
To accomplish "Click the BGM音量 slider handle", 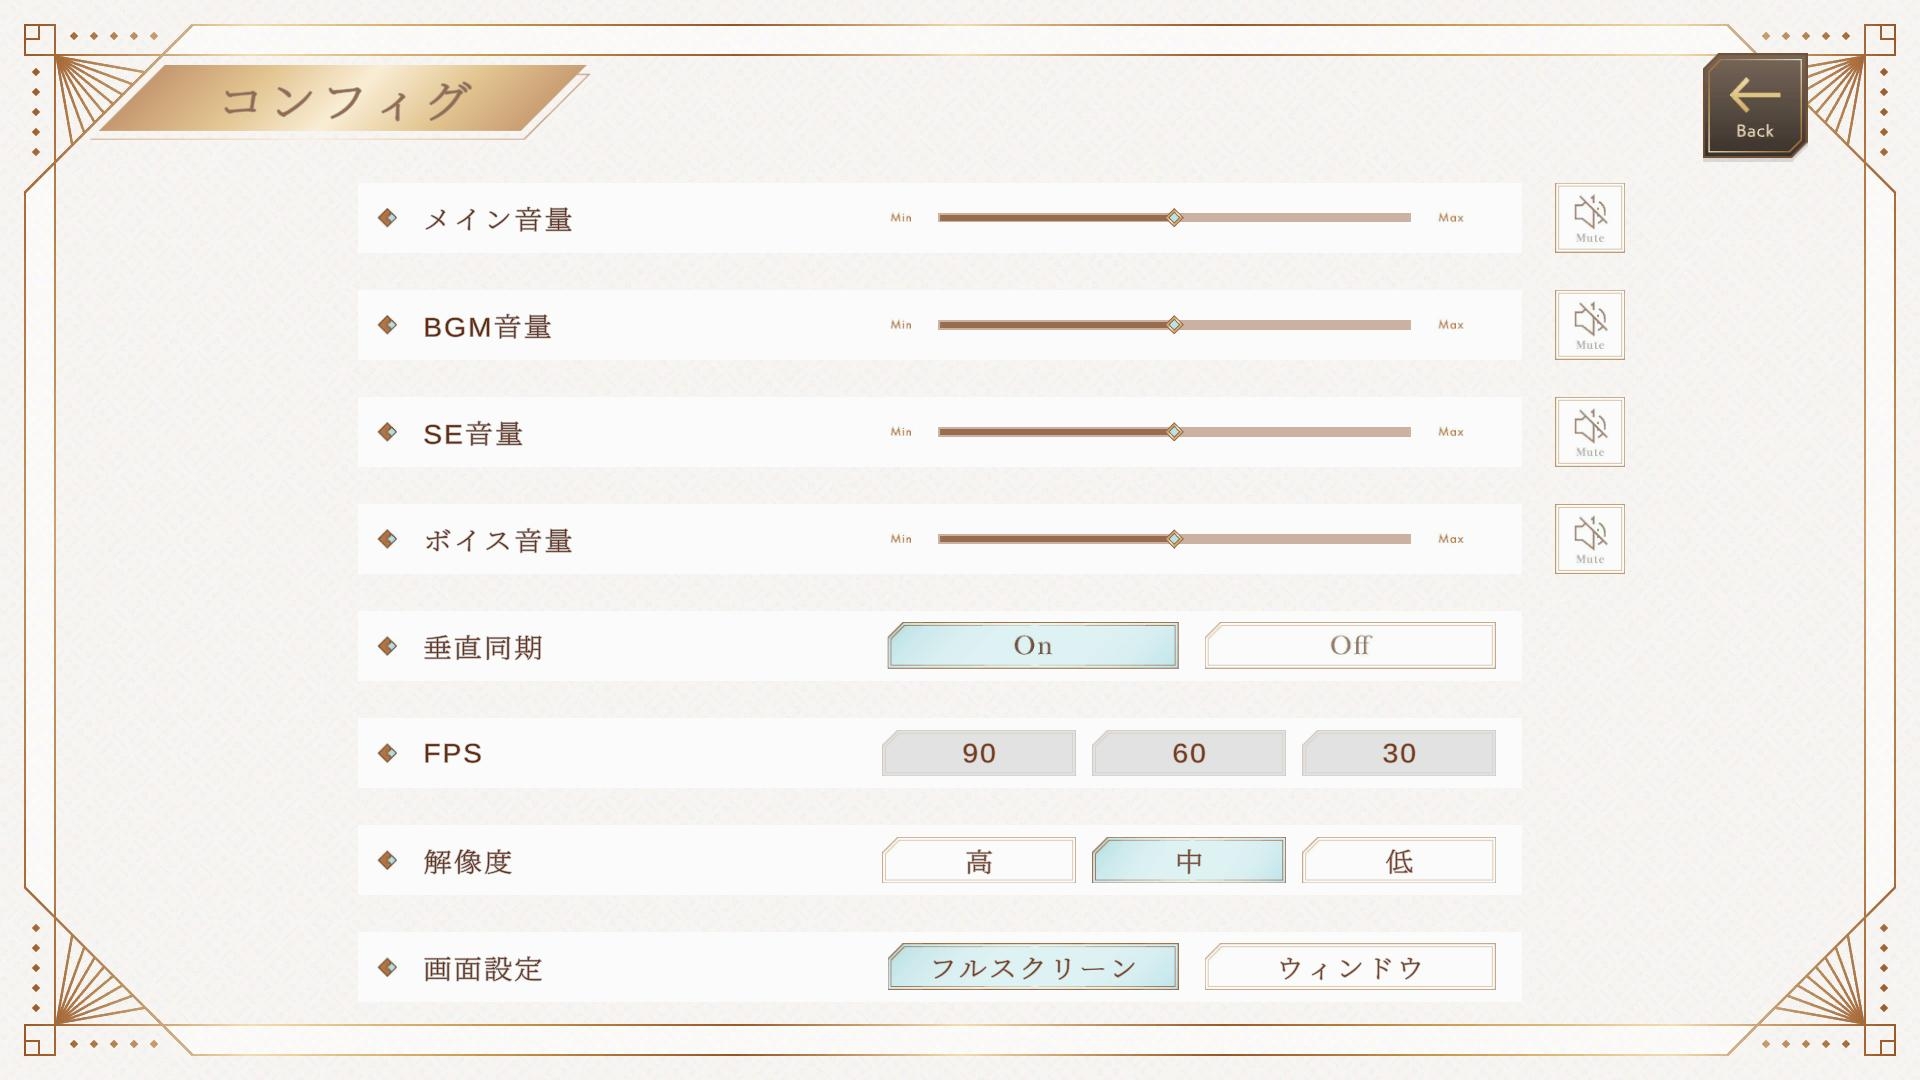I will (x=1175, y=325).
